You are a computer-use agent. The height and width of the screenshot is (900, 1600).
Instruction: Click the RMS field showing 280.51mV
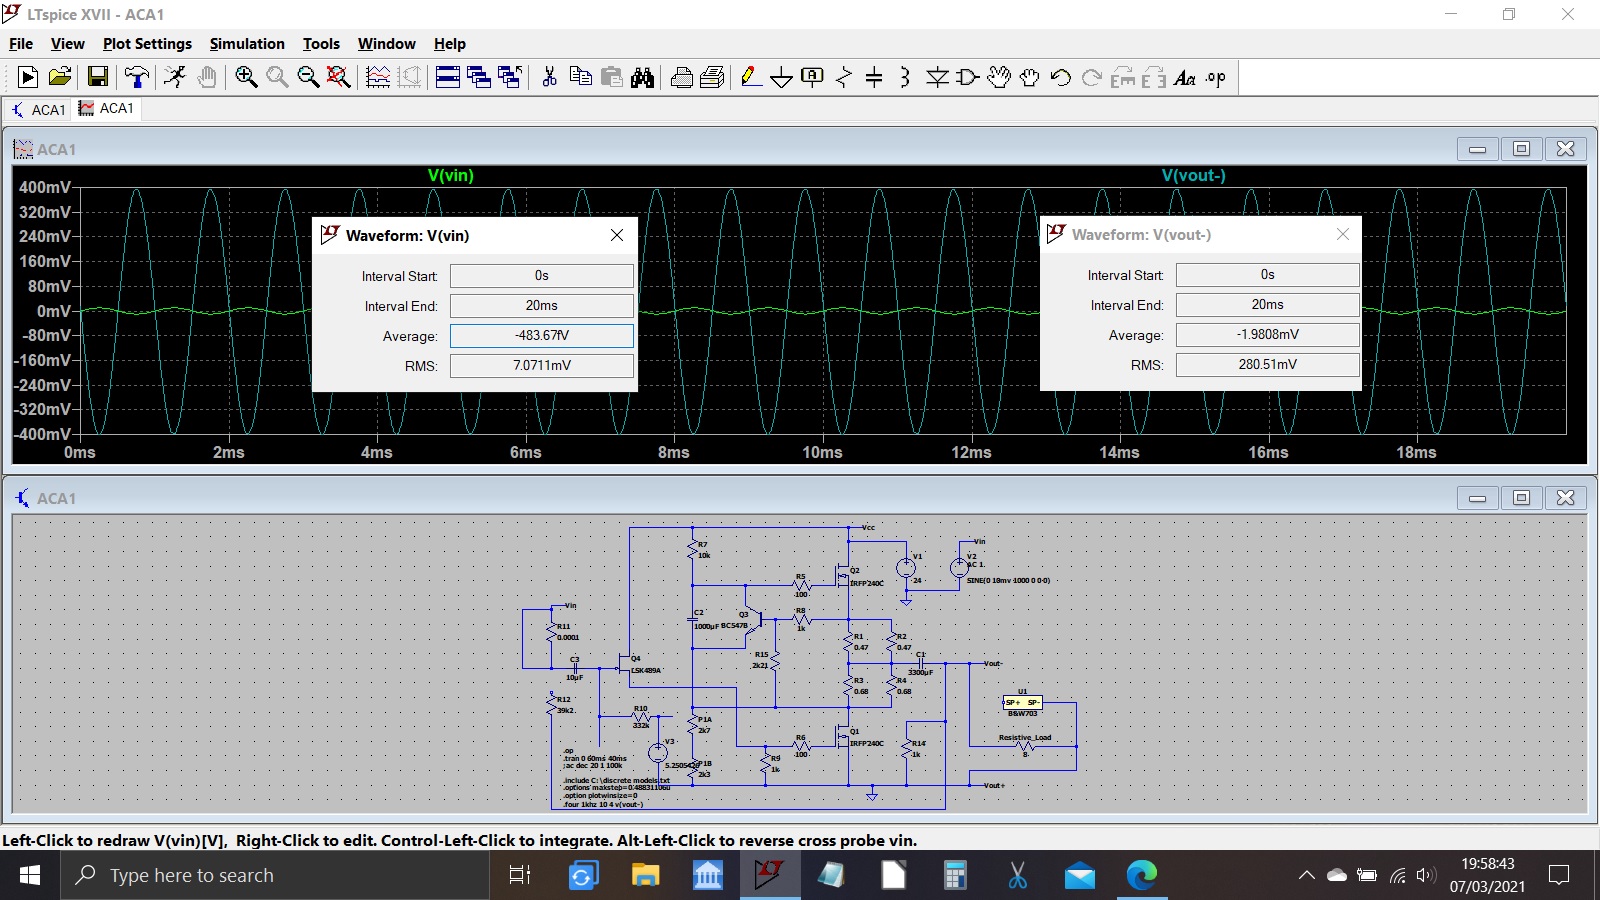tap(1267, 365)
